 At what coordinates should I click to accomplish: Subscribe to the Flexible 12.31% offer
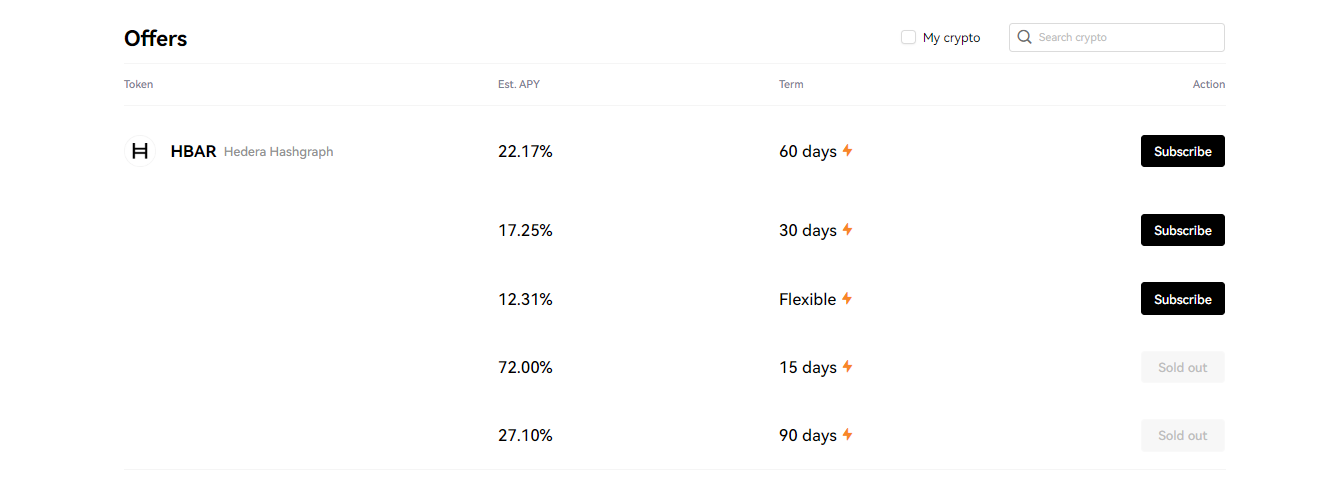click(x=1183, y=299)
